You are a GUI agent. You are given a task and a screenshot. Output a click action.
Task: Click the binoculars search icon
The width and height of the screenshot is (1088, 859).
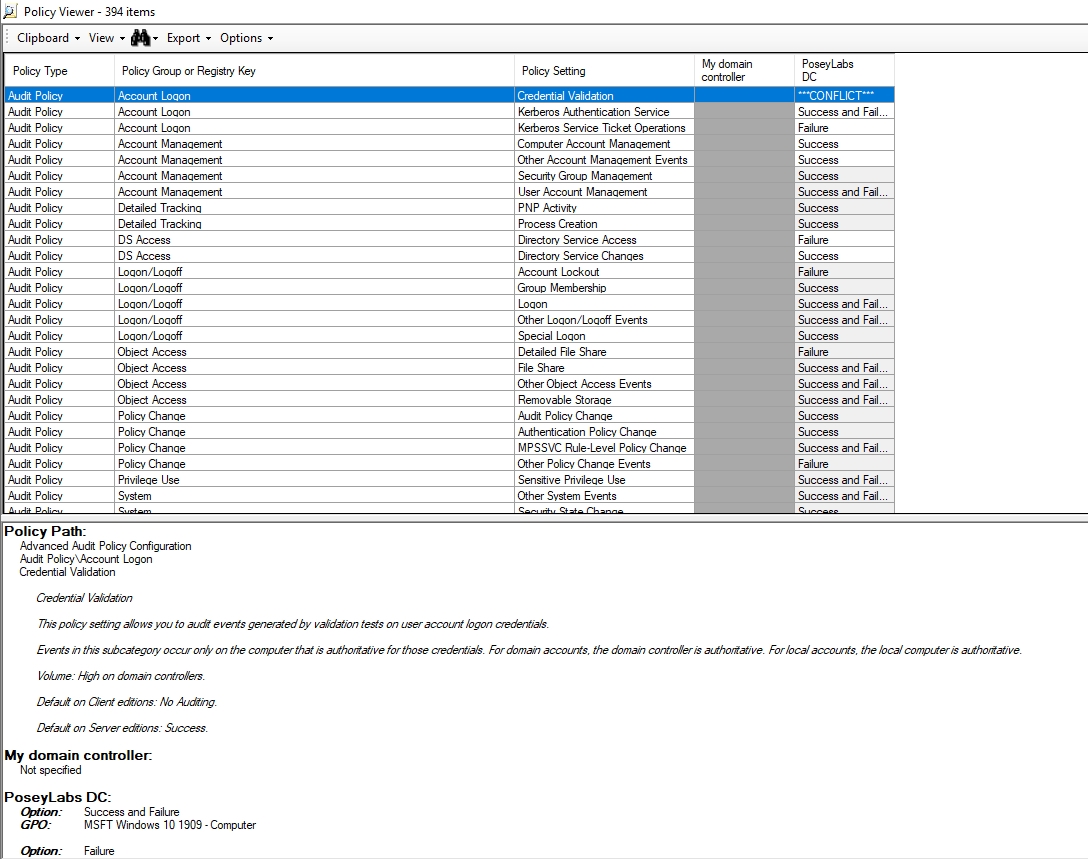pos(141,37)
